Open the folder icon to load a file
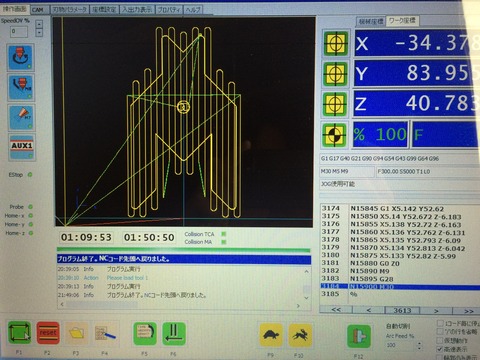 [76, 333]
